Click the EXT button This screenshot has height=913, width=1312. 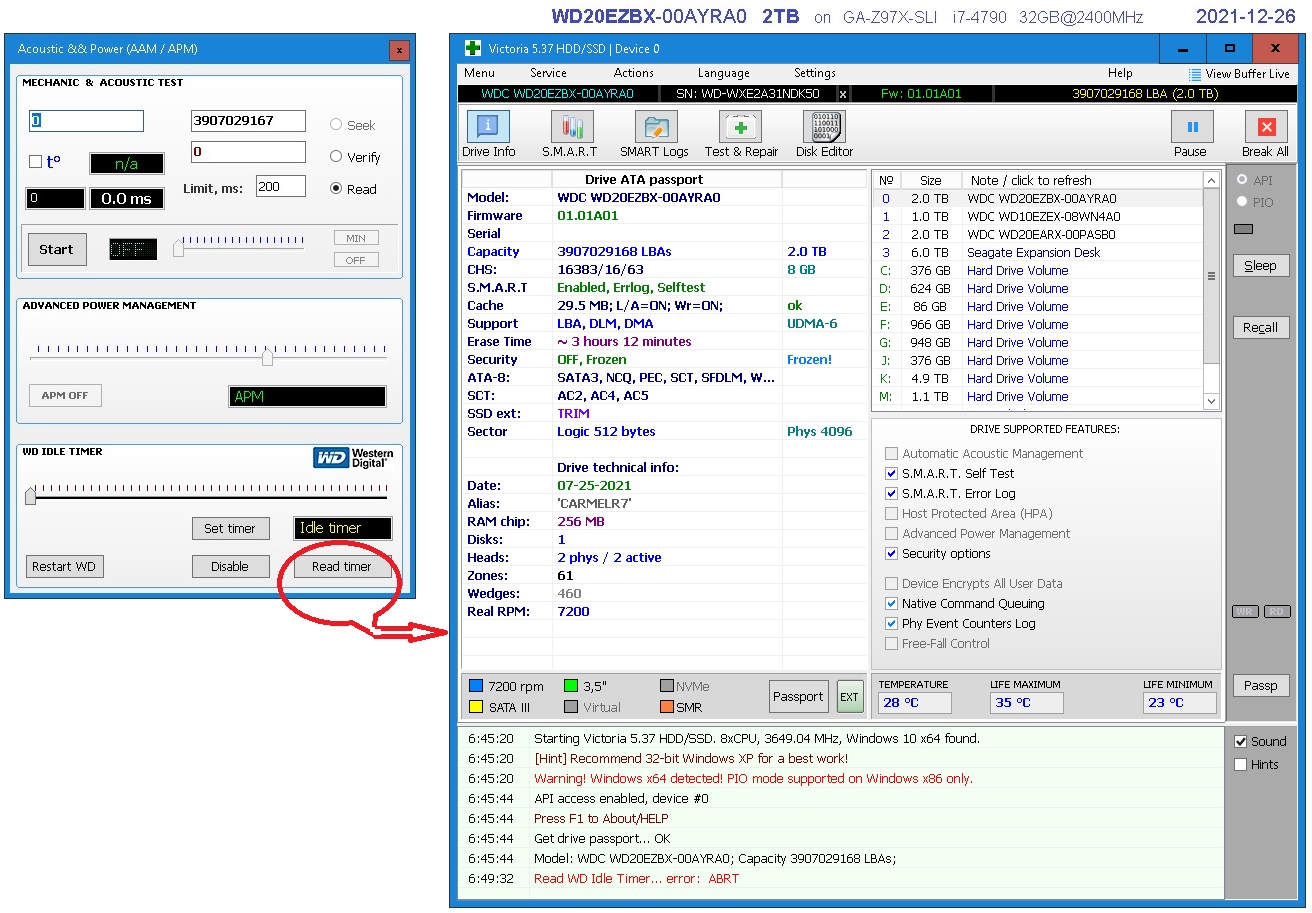click(849, 697)
